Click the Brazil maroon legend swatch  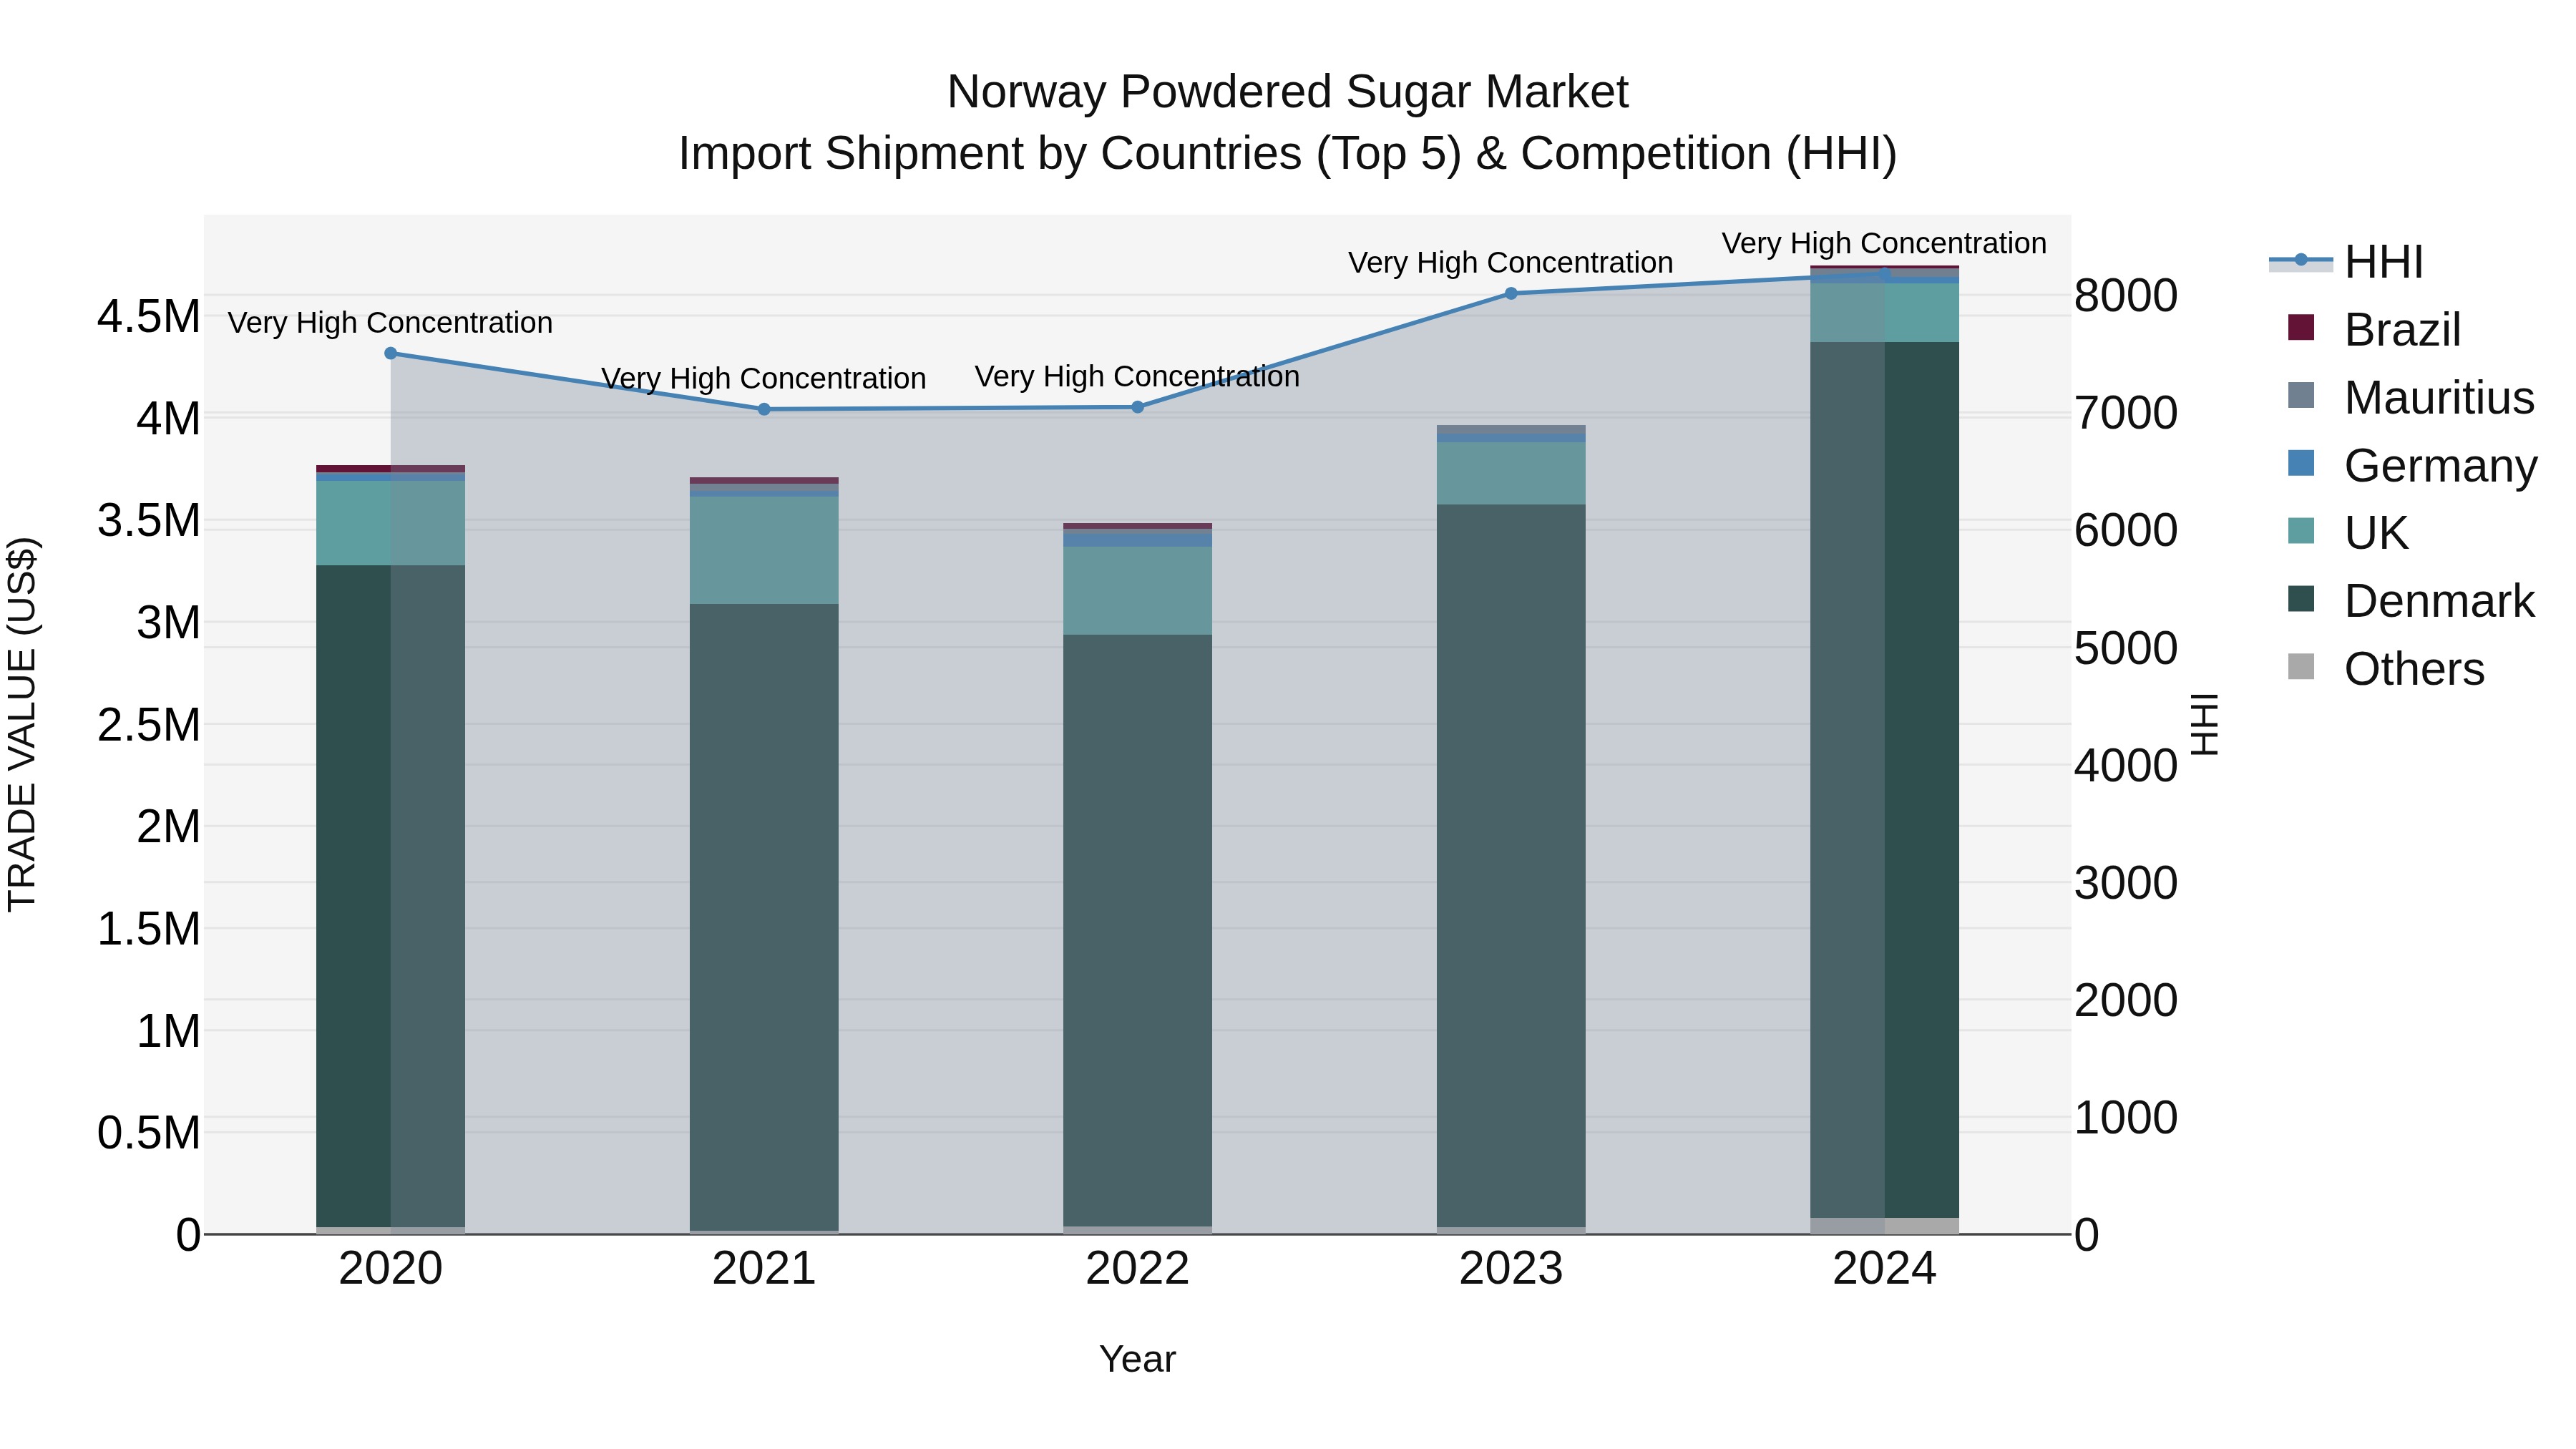pos(2301,327)
